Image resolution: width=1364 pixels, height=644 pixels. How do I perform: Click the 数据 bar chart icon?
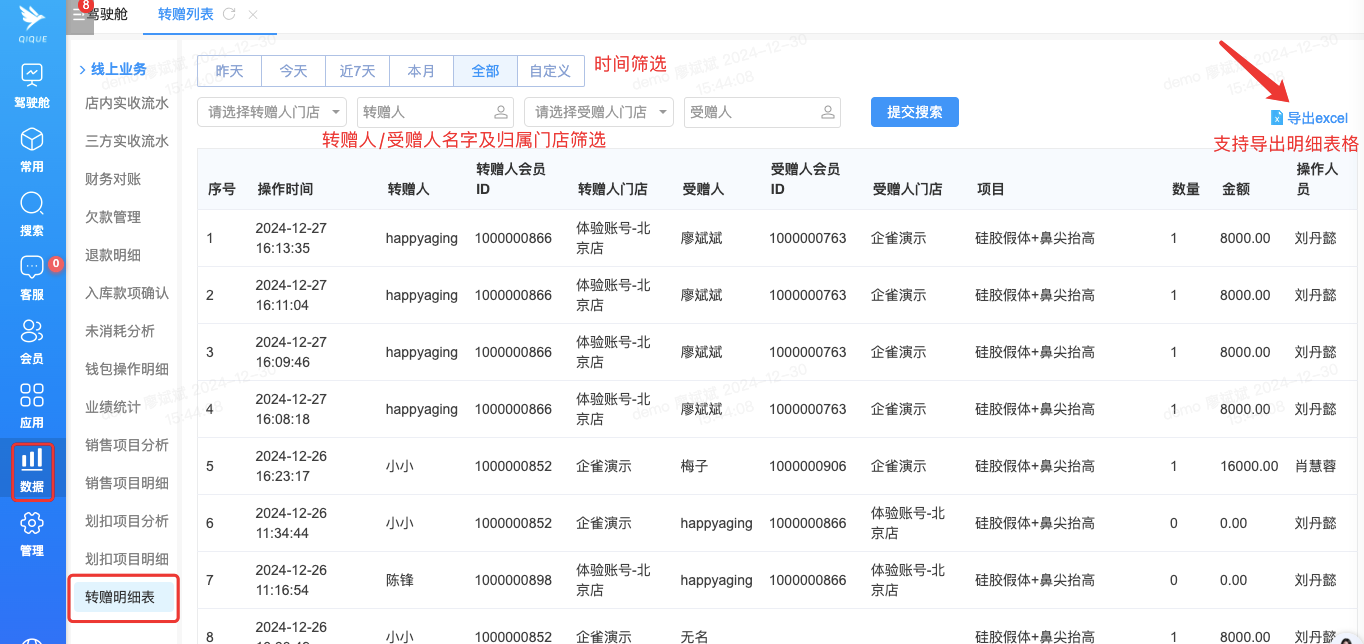(32, 460)
